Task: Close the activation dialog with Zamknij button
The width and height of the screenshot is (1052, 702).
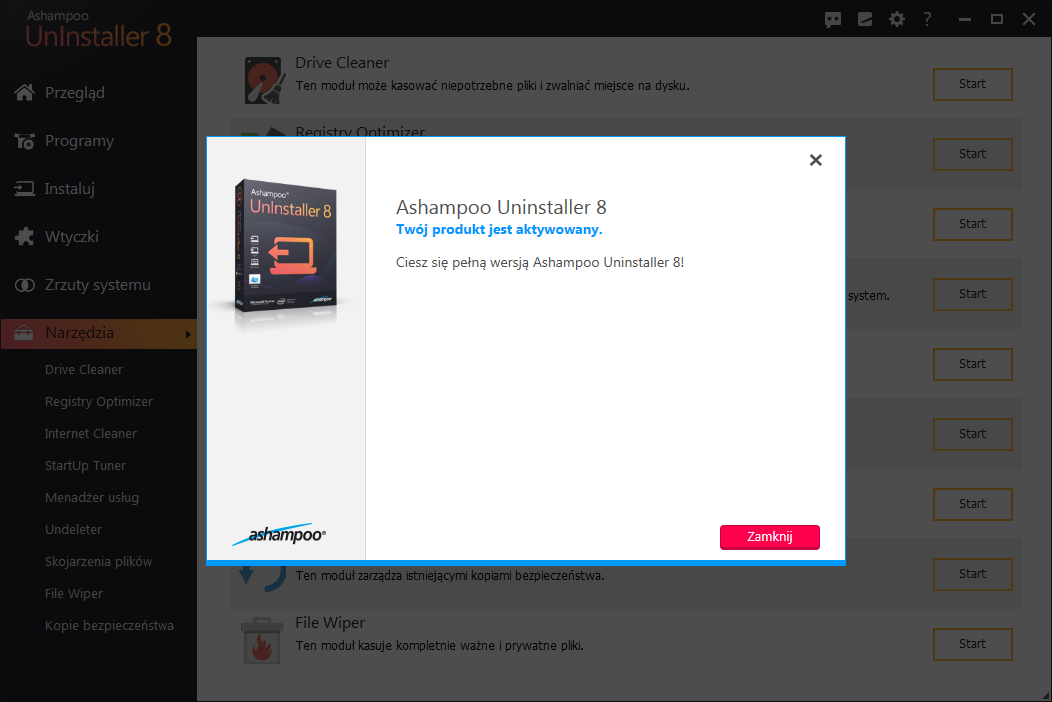Action: pyautogui.click(x=770, y=537)
